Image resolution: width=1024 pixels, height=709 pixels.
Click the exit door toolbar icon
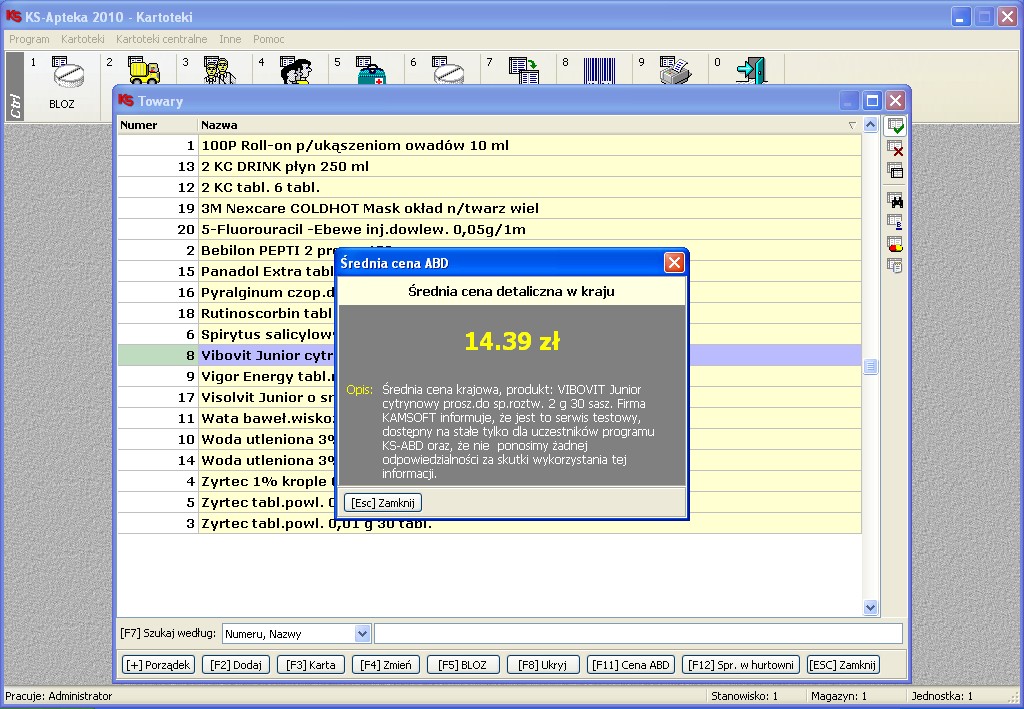click(x=750, y=72)
